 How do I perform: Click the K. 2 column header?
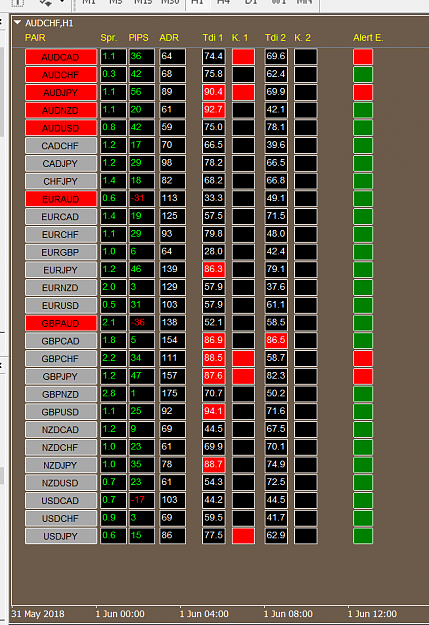303,38
